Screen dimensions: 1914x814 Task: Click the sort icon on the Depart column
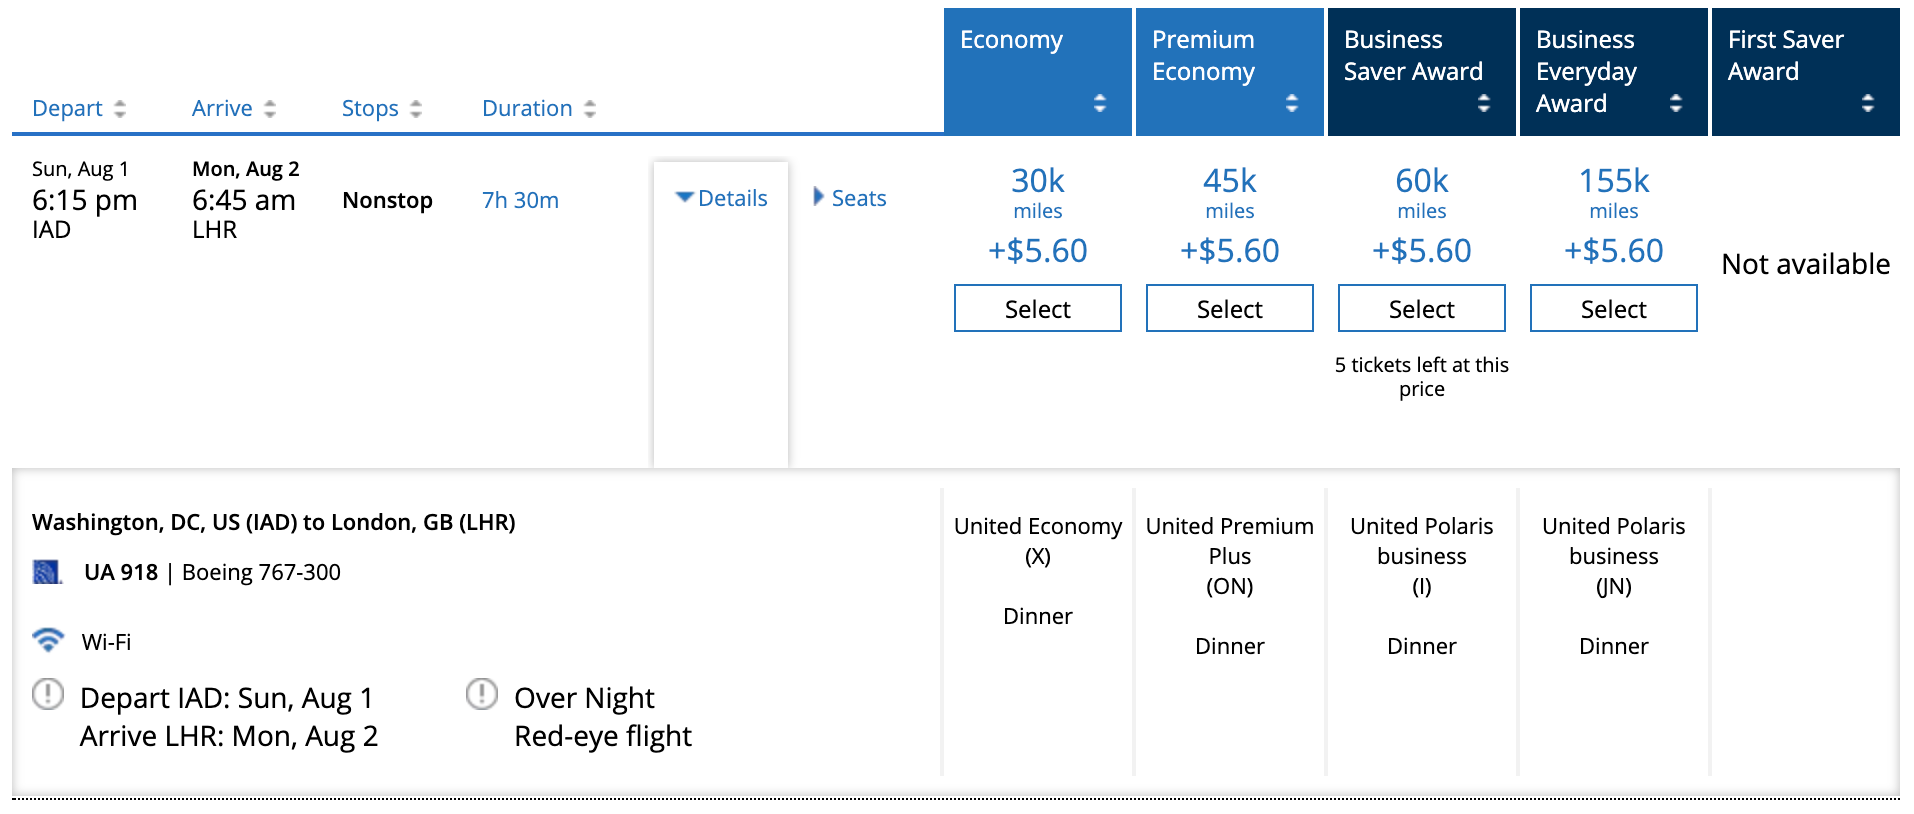click(121, 107)
